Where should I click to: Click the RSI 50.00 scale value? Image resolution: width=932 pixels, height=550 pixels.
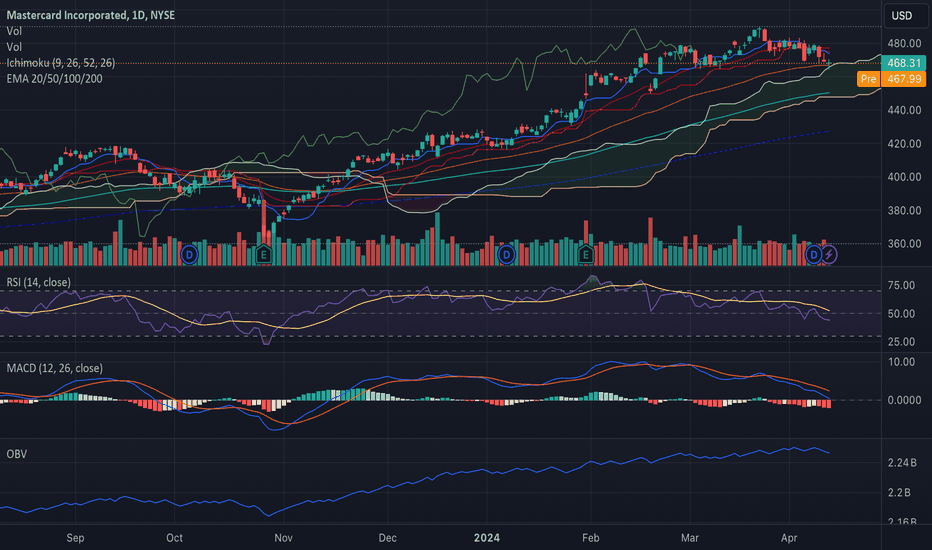901,313
